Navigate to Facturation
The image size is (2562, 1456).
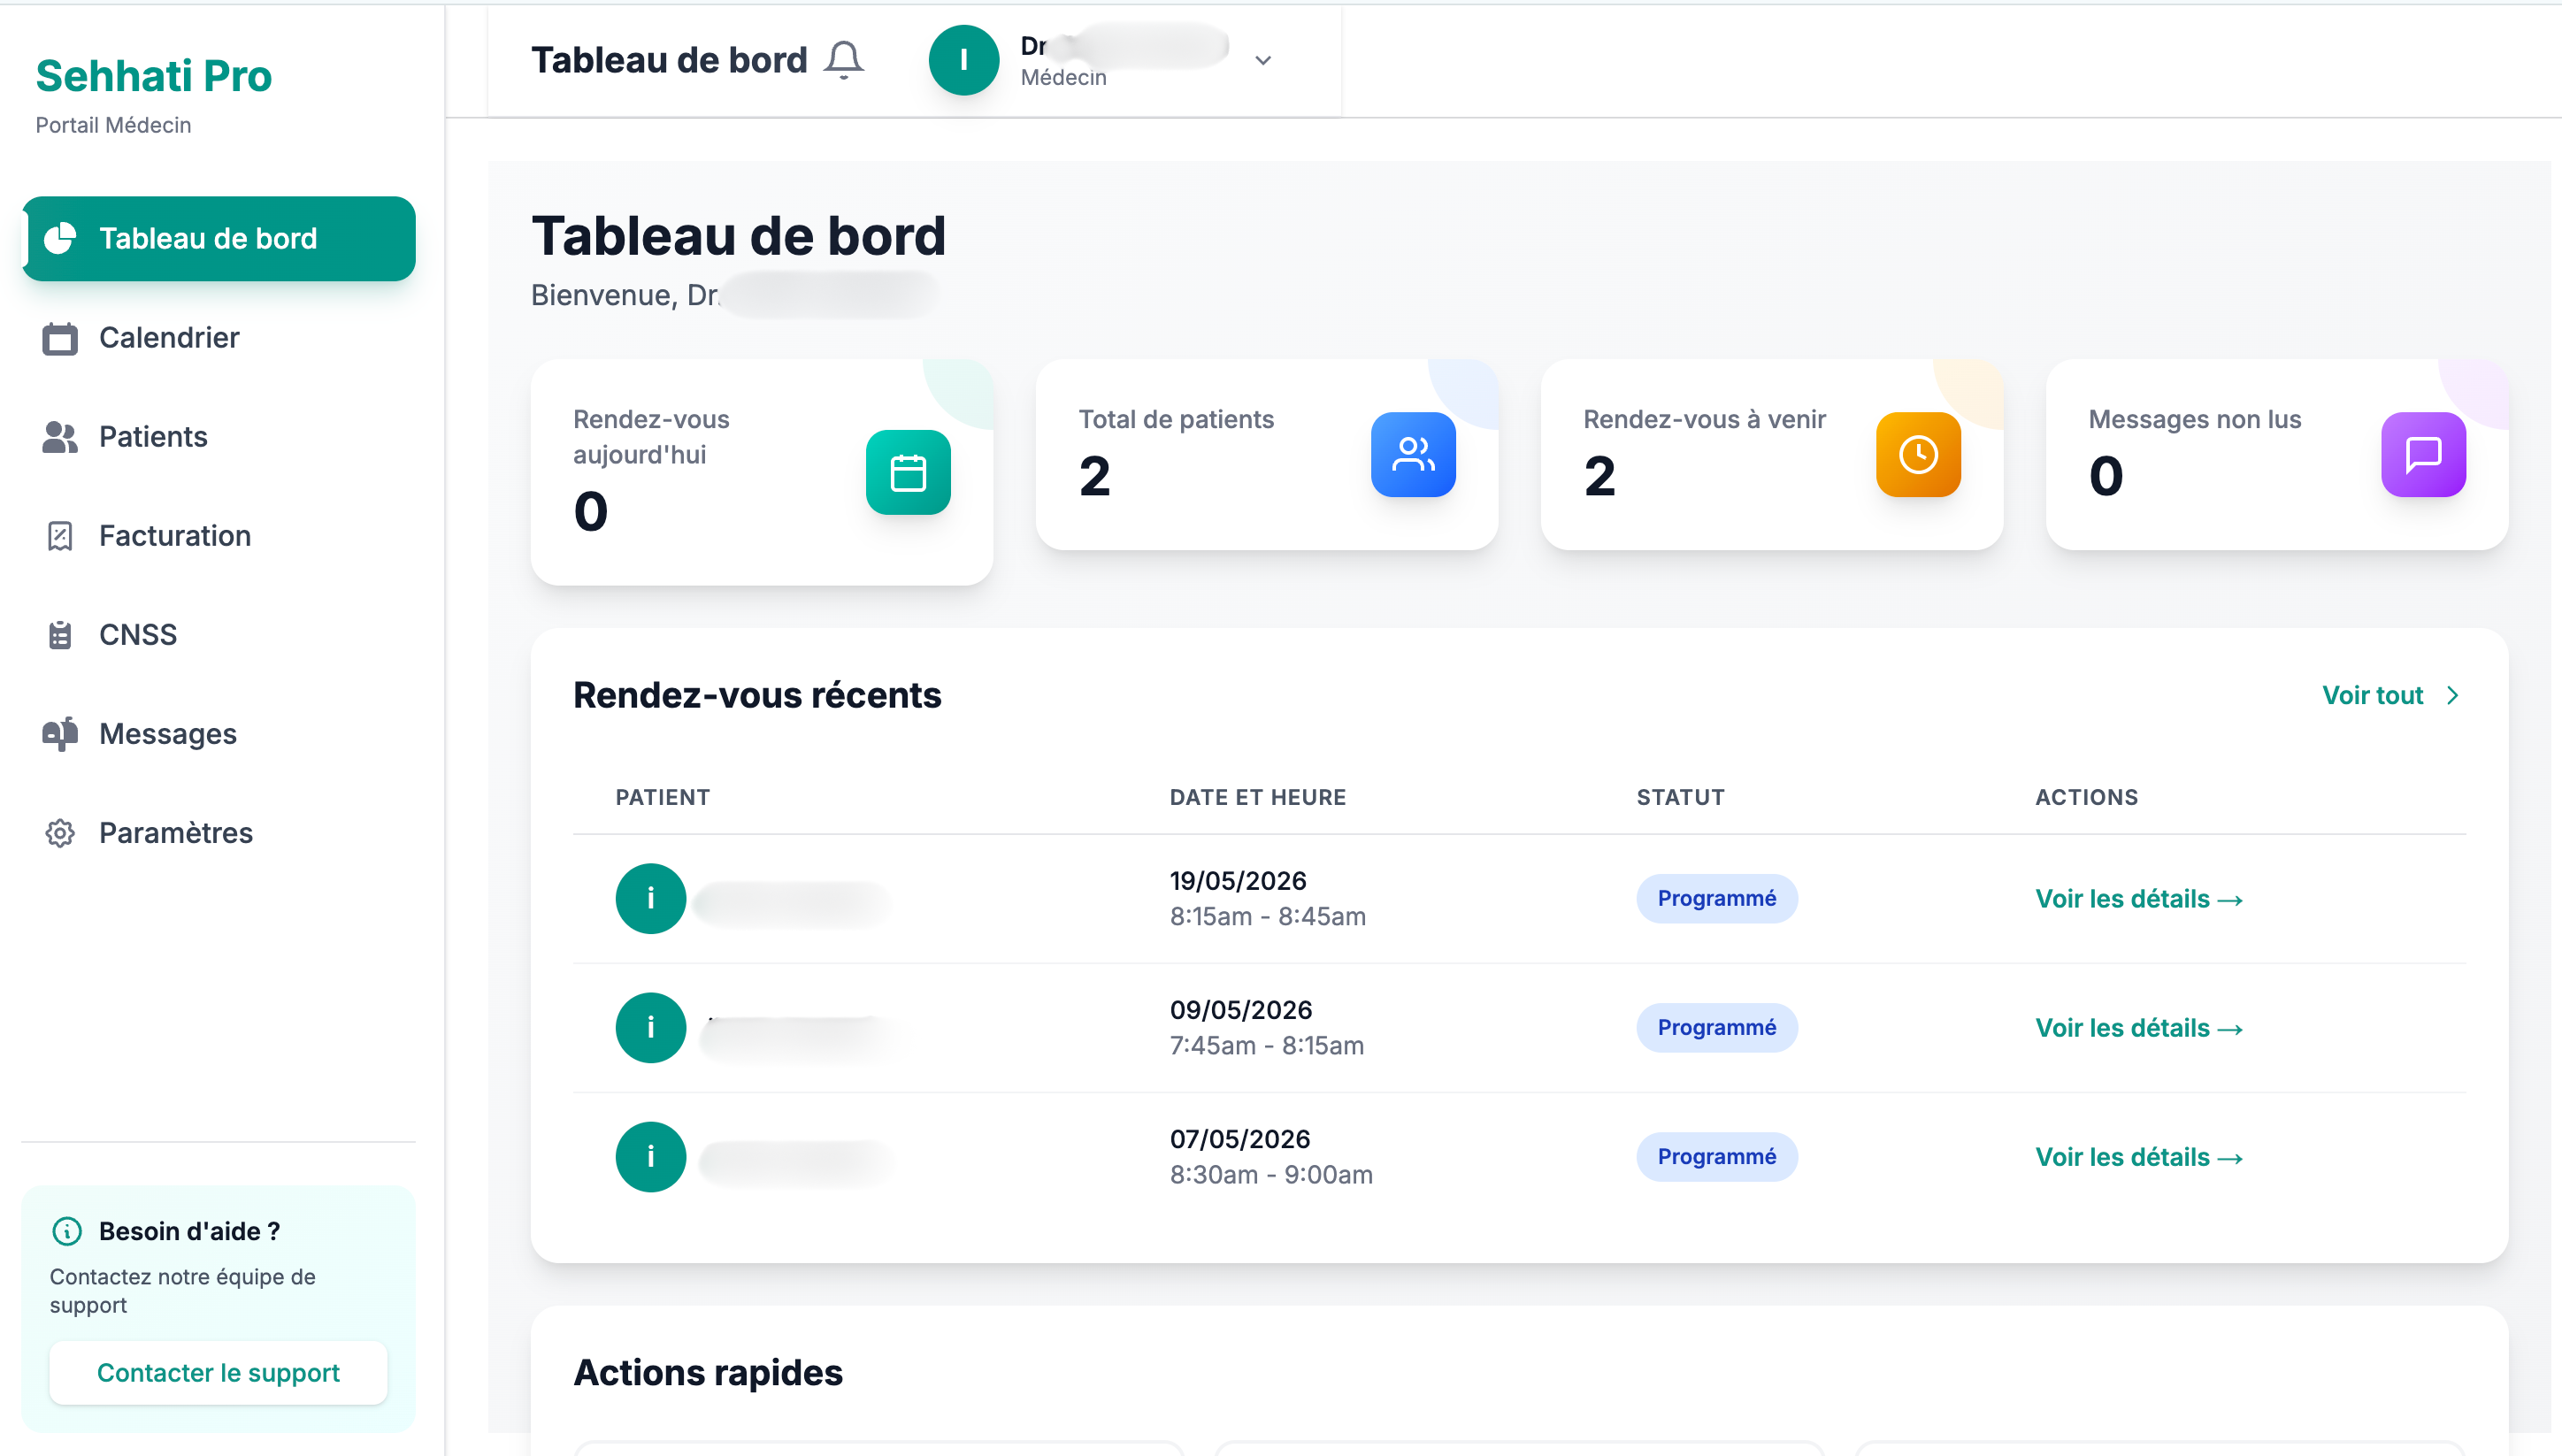click(219, 536)
